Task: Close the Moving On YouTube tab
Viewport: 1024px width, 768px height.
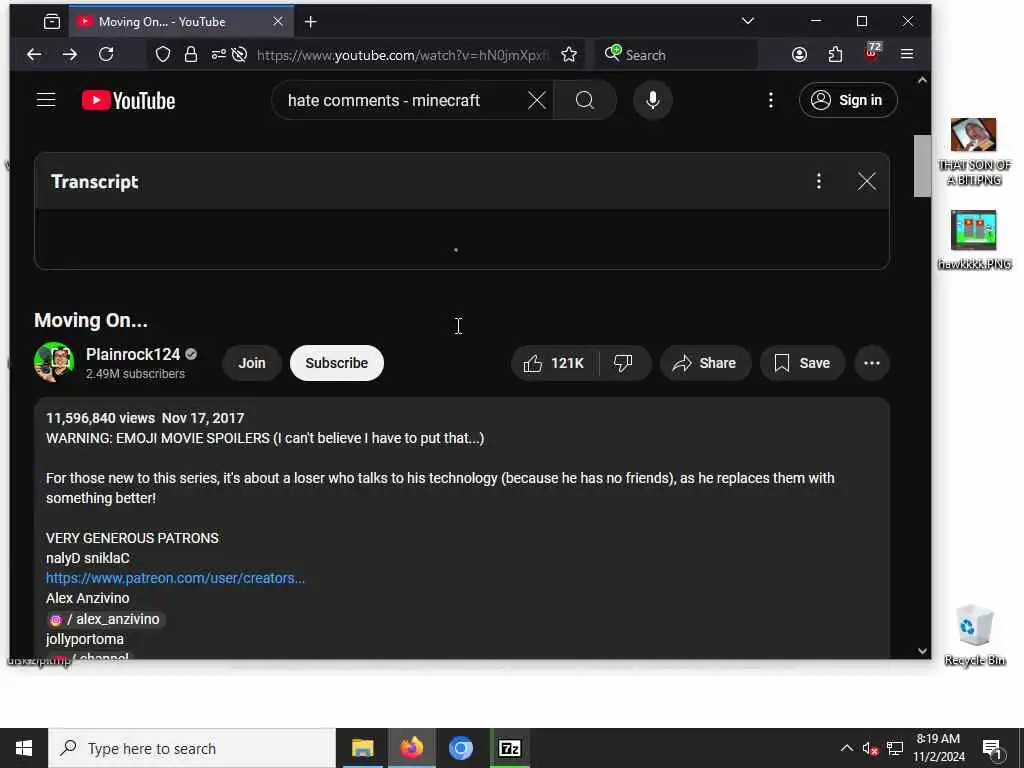Action: tap(278, 22)
